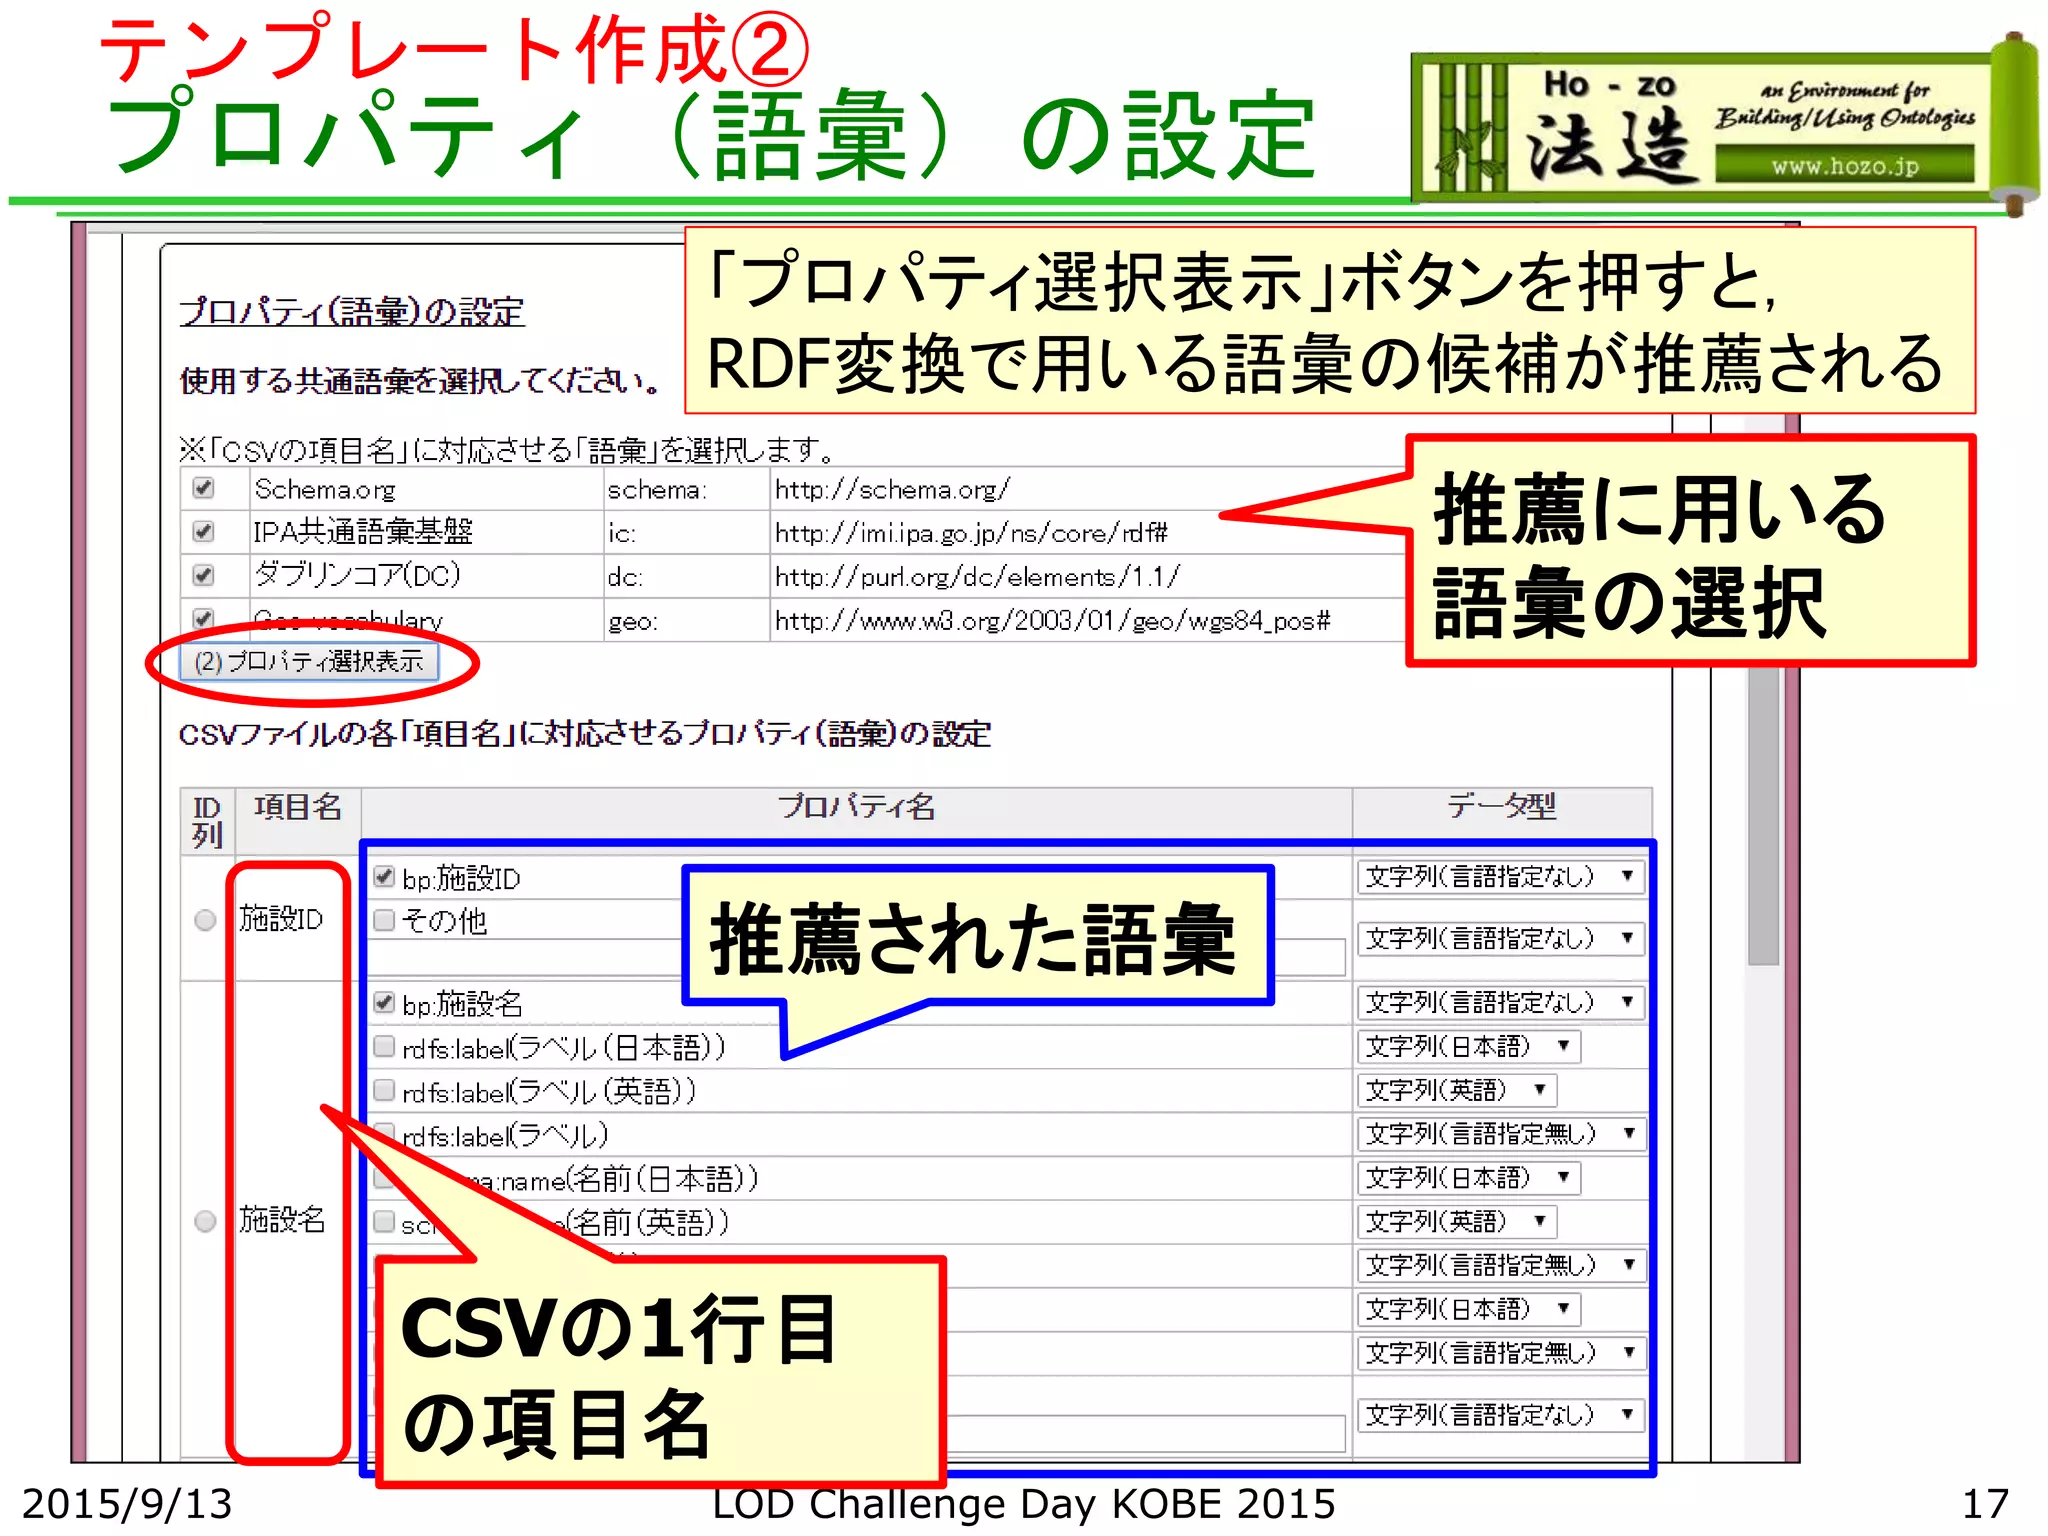This screenshot has width=2048, height=1536.
Task: Click the http://imi.ipa.go.jp/ns/core/rdf# URL
Action: click(x=971, y=533)
